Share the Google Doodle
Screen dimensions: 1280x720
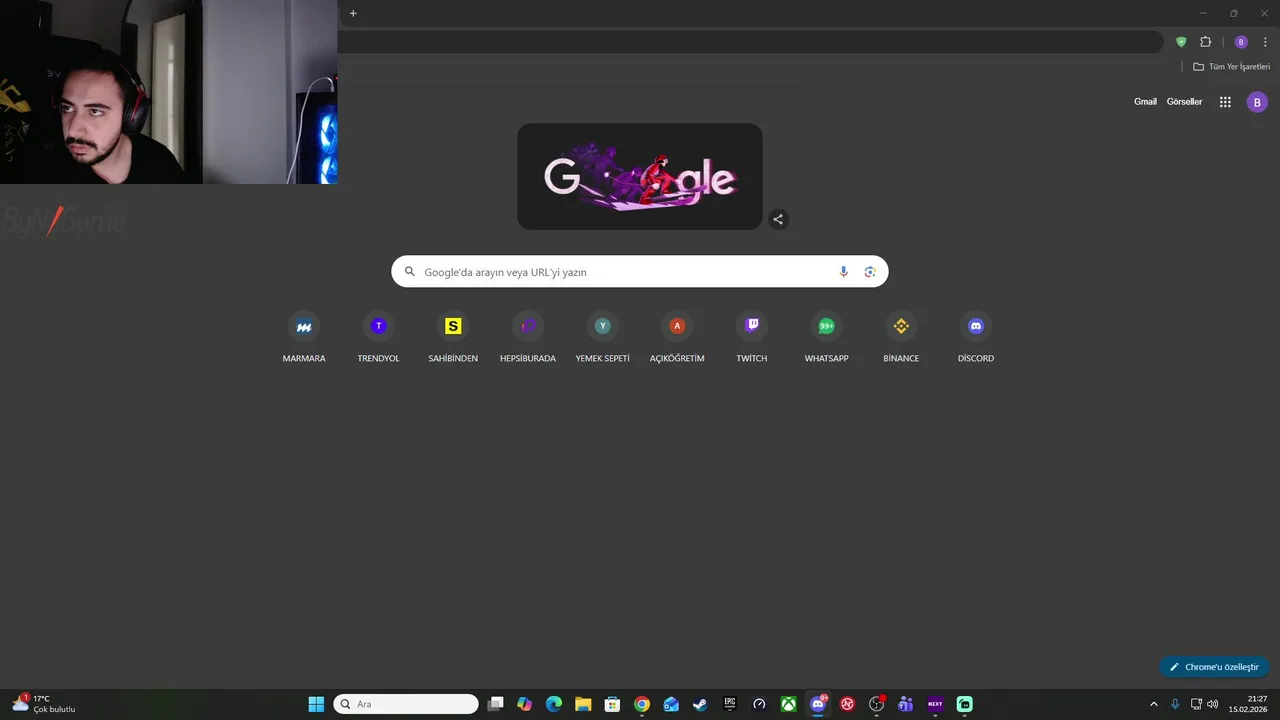click(x=778, y=219)
